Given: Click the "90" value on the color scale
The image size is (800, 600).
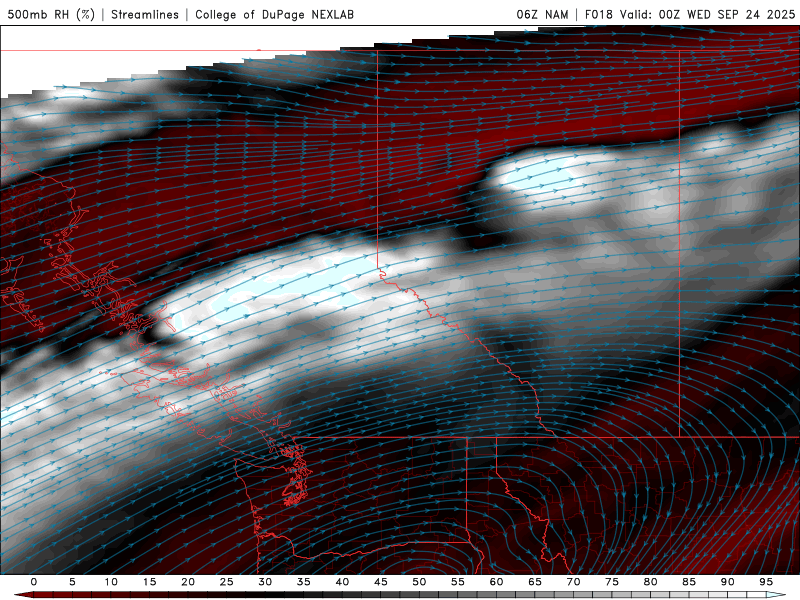Looking at the screenshot, I should pyautogui.click(x=727, y=582).
